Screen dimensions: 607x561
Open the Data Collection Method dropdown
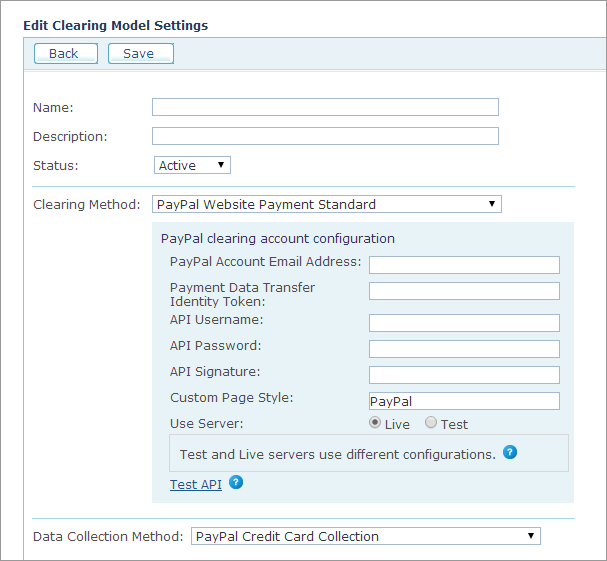366,536
